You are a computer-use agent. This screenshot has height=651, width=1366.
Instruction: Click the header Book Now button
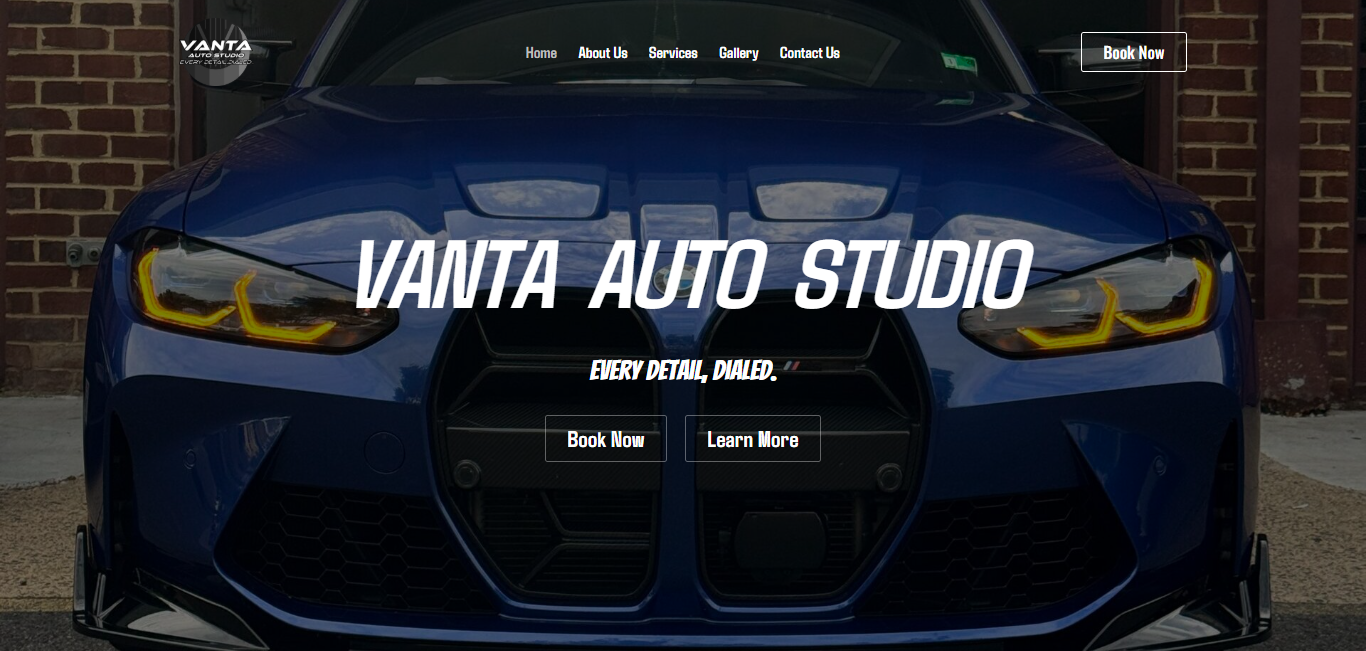[1134, 52]
